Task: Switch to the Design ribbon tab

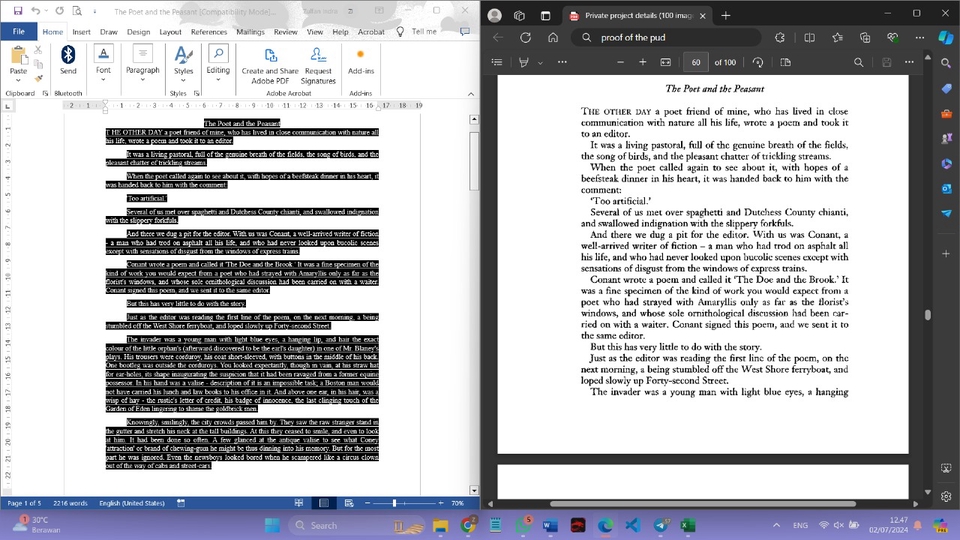Action: [x=138, y=32]
